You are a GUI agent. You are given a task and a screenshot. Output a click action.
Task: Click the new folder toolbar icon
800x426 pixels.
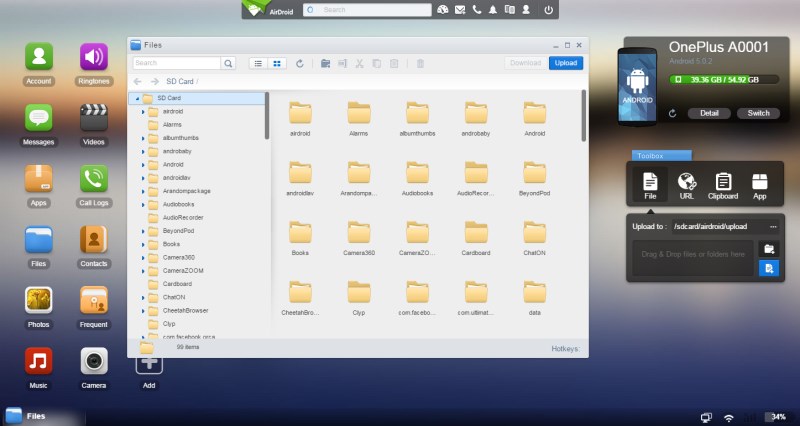[x=325, y=63]
